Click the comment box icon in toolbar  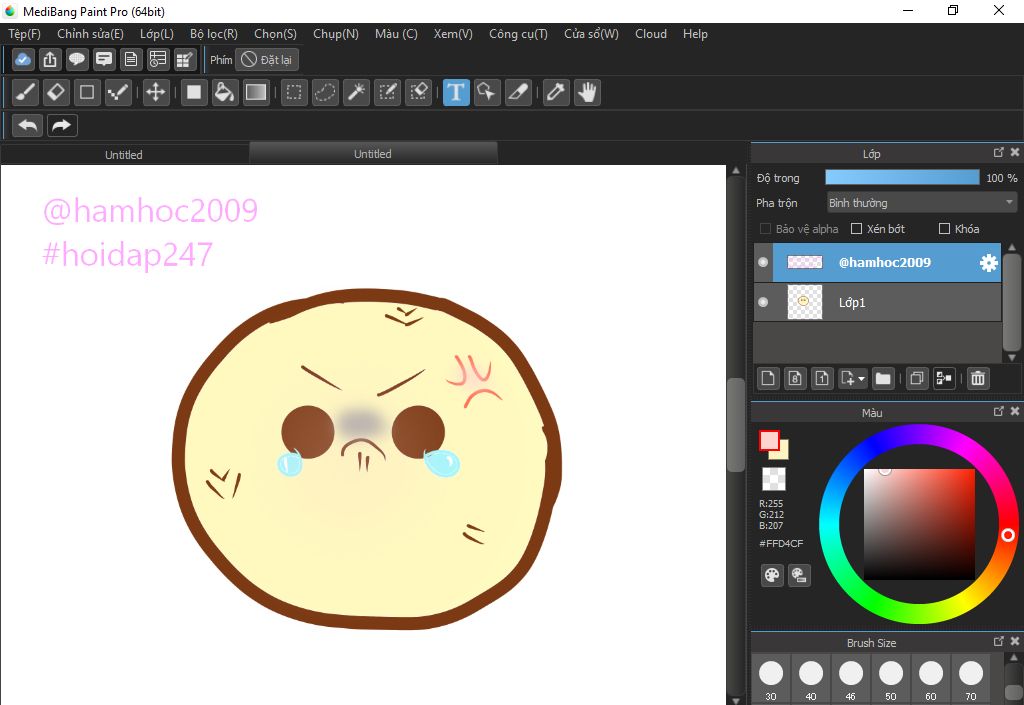point(104,59)
